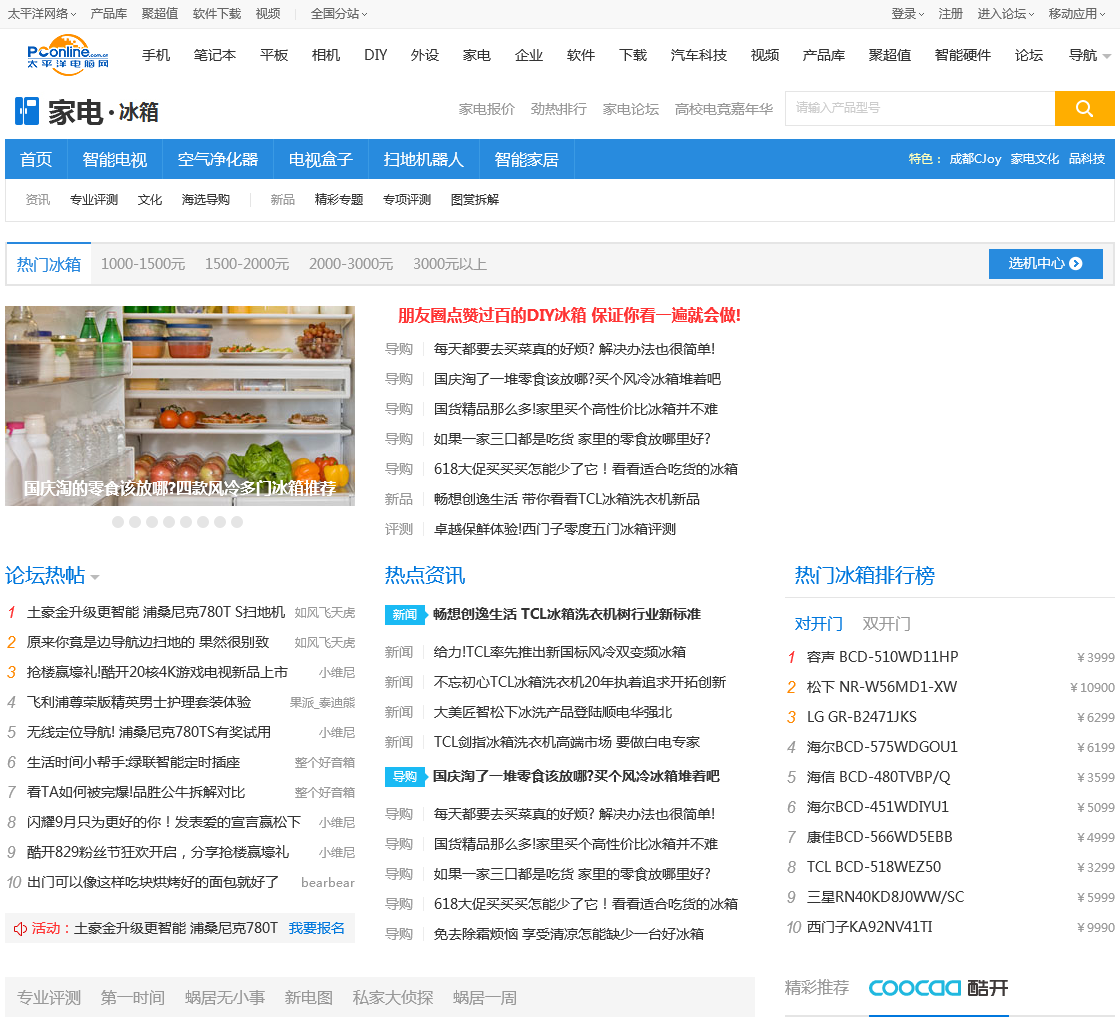This screenshot has height=1018, width=1120.
Task: Open the 注册 link at top
Action: click(x=950, y=14)
